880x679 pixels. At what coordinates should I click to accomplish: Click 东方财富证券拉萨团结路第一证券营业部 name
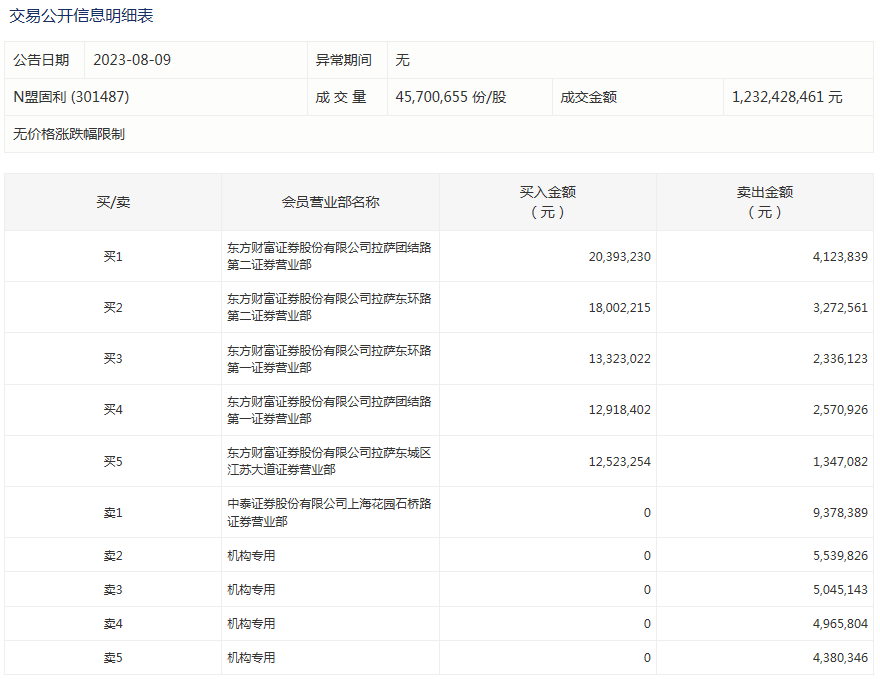click(x=329, y=410)
